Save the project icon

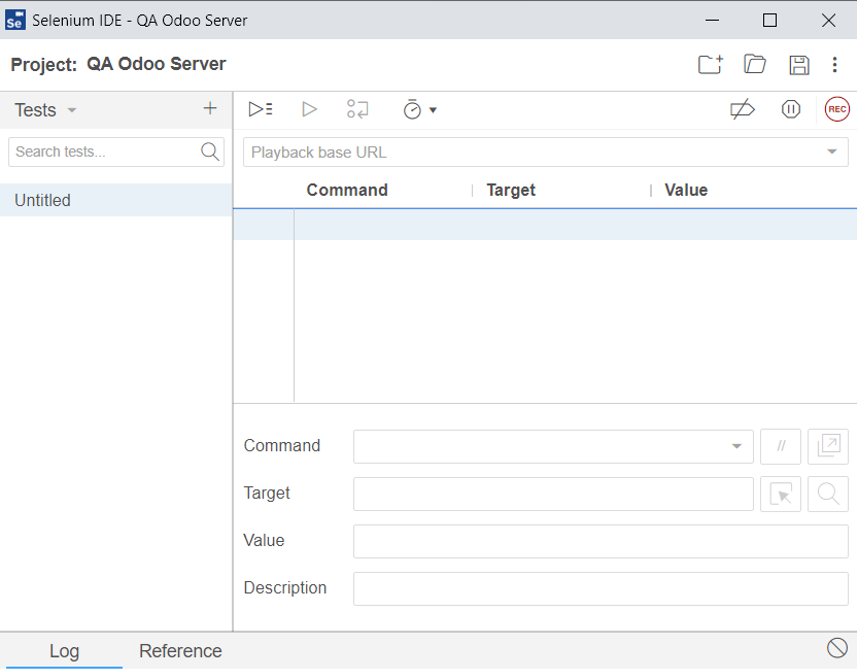[799, 65]
